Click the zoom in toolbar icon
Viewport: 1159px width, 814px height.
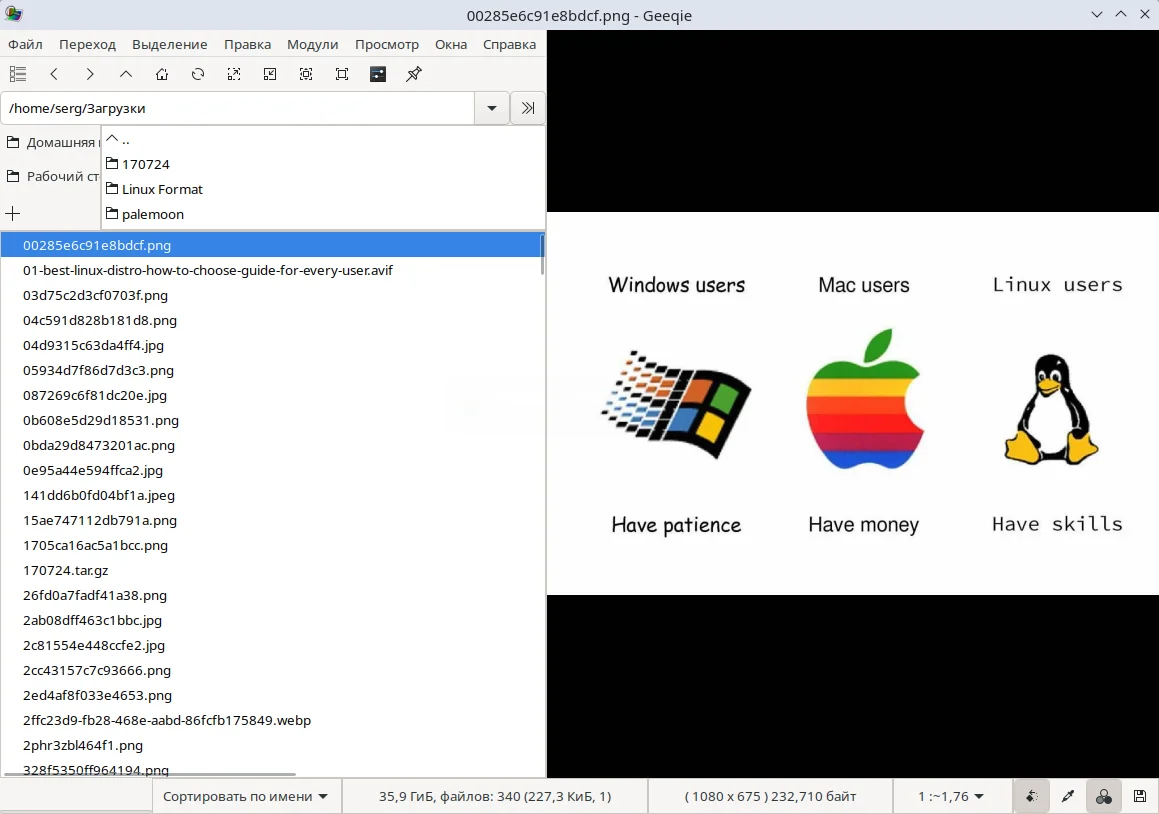tap(234, 74)
